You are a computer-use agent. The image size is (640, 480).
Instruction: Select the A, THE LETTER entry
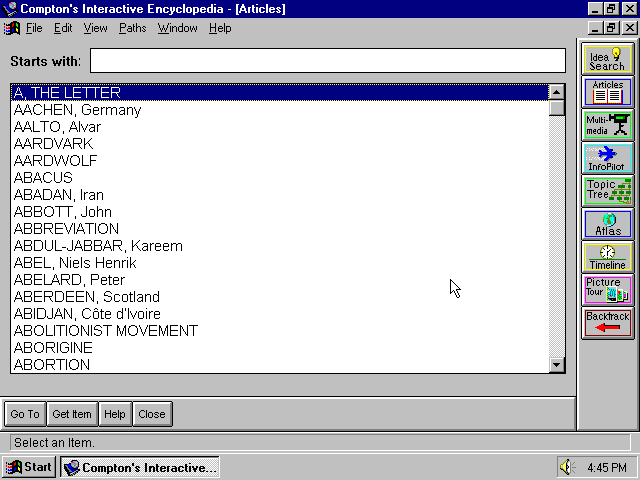coord(280,93)
